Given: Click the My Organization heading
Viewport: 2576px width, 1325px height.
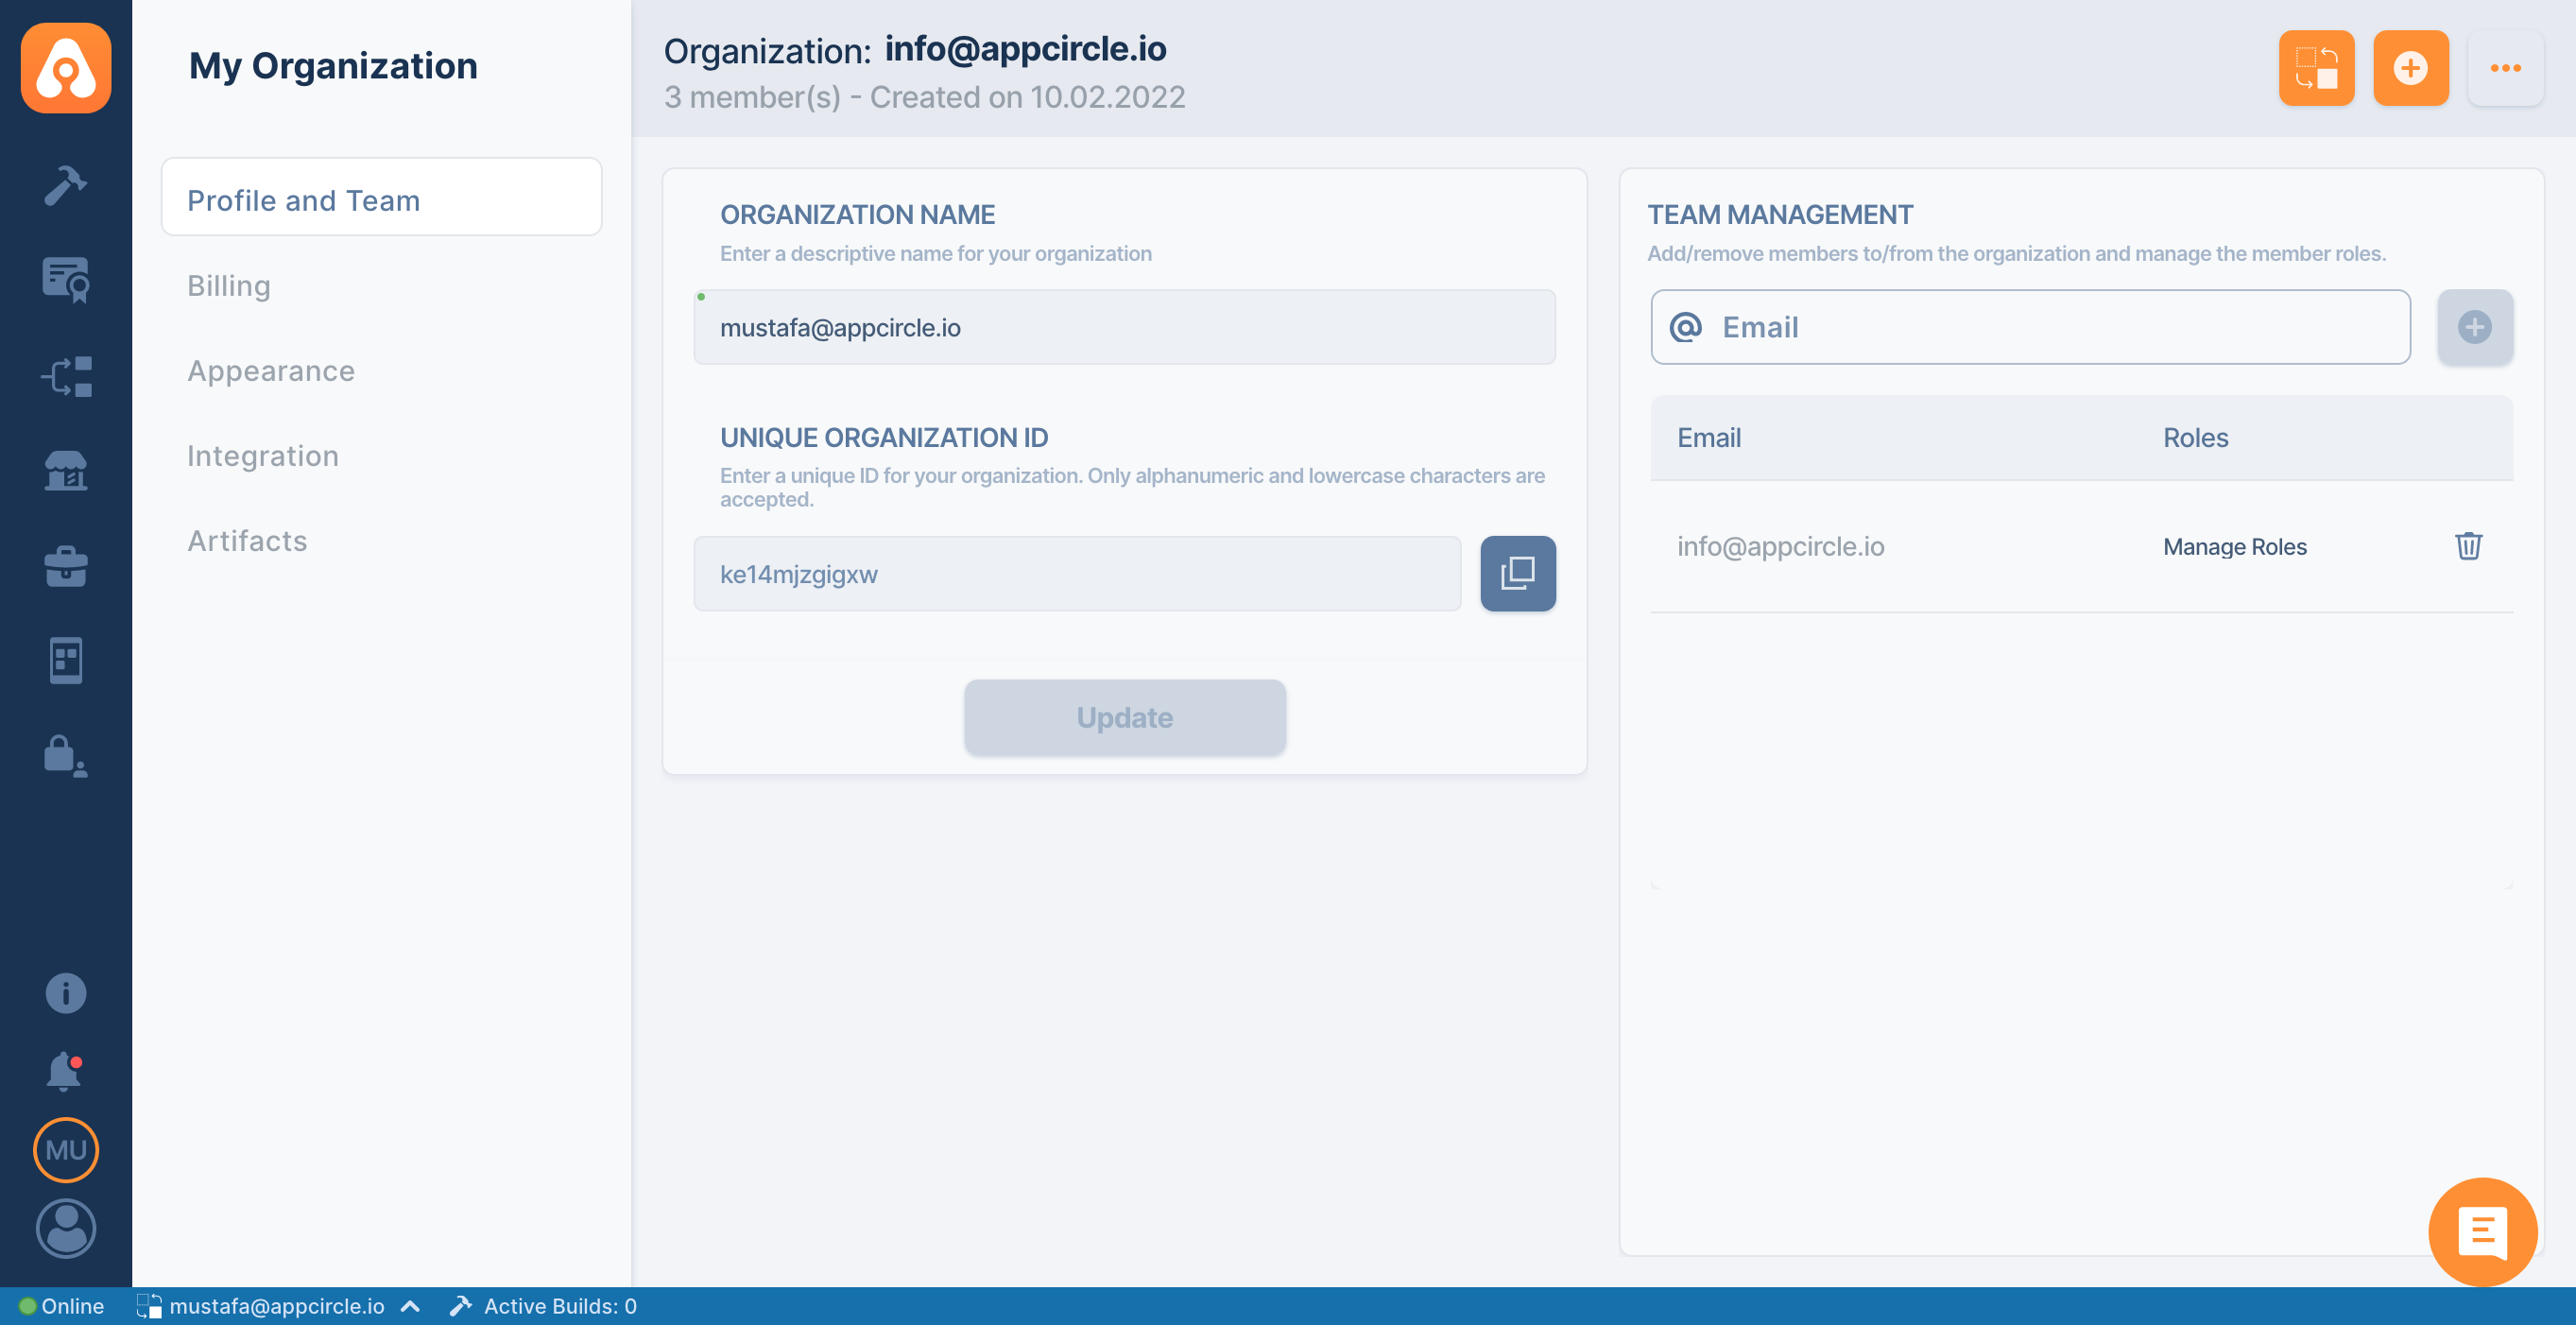Looking at the screenshot, I should click(x=333, y=66).
